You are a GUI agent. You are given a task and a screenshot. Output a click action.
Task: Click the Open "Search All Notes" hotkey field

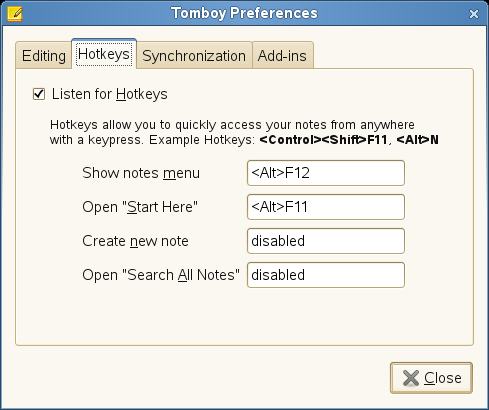click(x=326, y=275)
